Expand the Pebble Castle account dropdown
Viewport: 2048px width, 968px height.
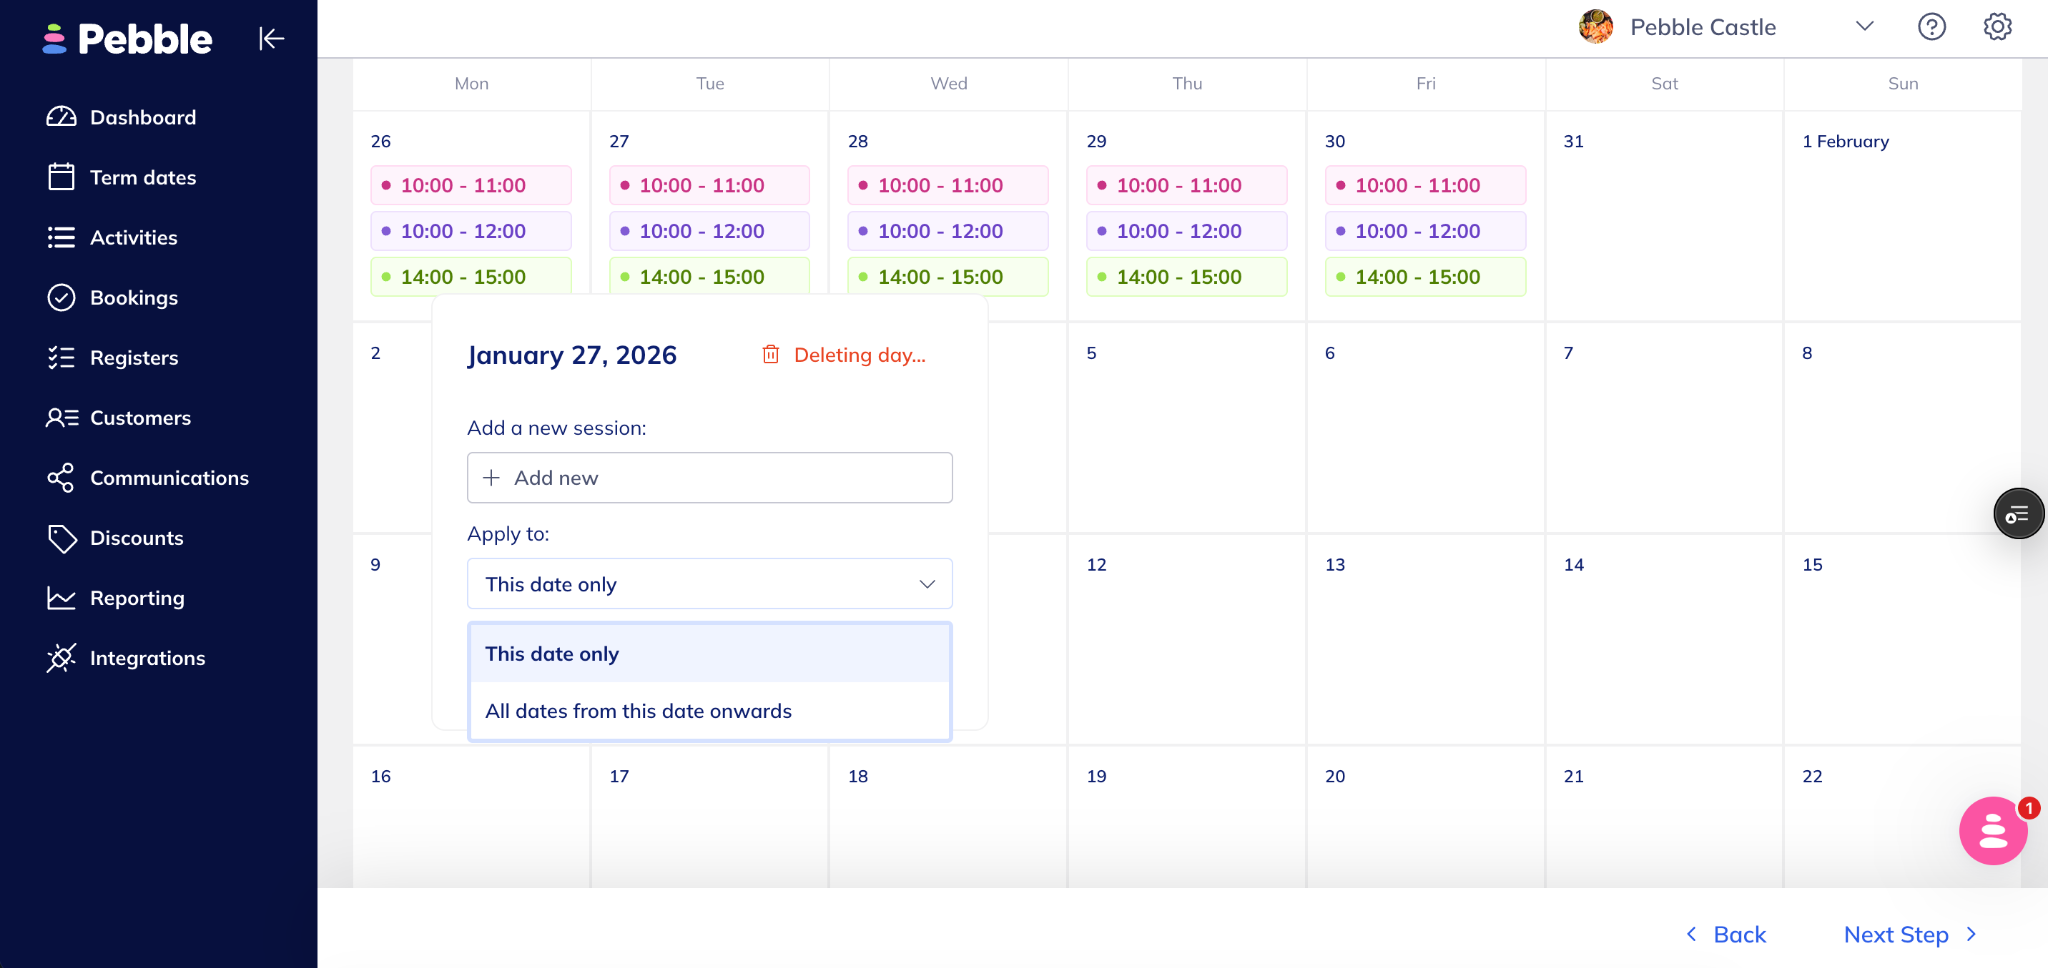(1864, 27)
